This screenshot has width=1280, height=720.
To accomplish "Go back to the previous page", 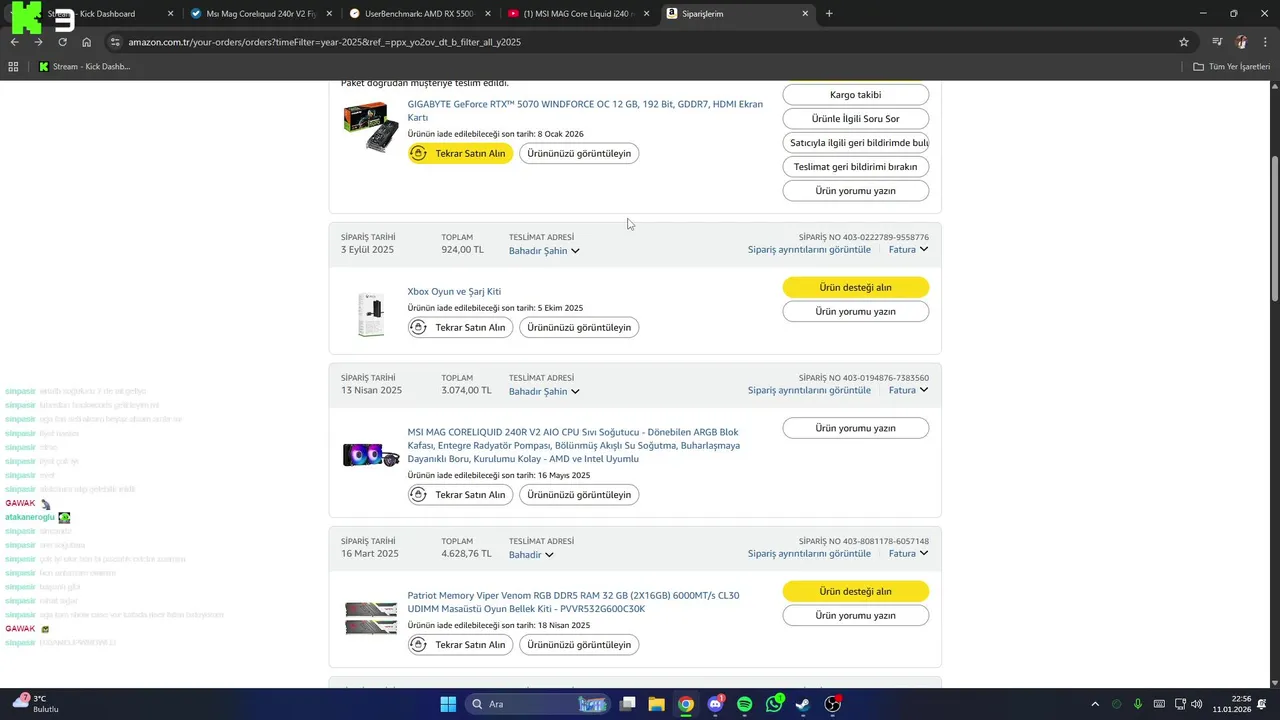I will click(14, 42).
